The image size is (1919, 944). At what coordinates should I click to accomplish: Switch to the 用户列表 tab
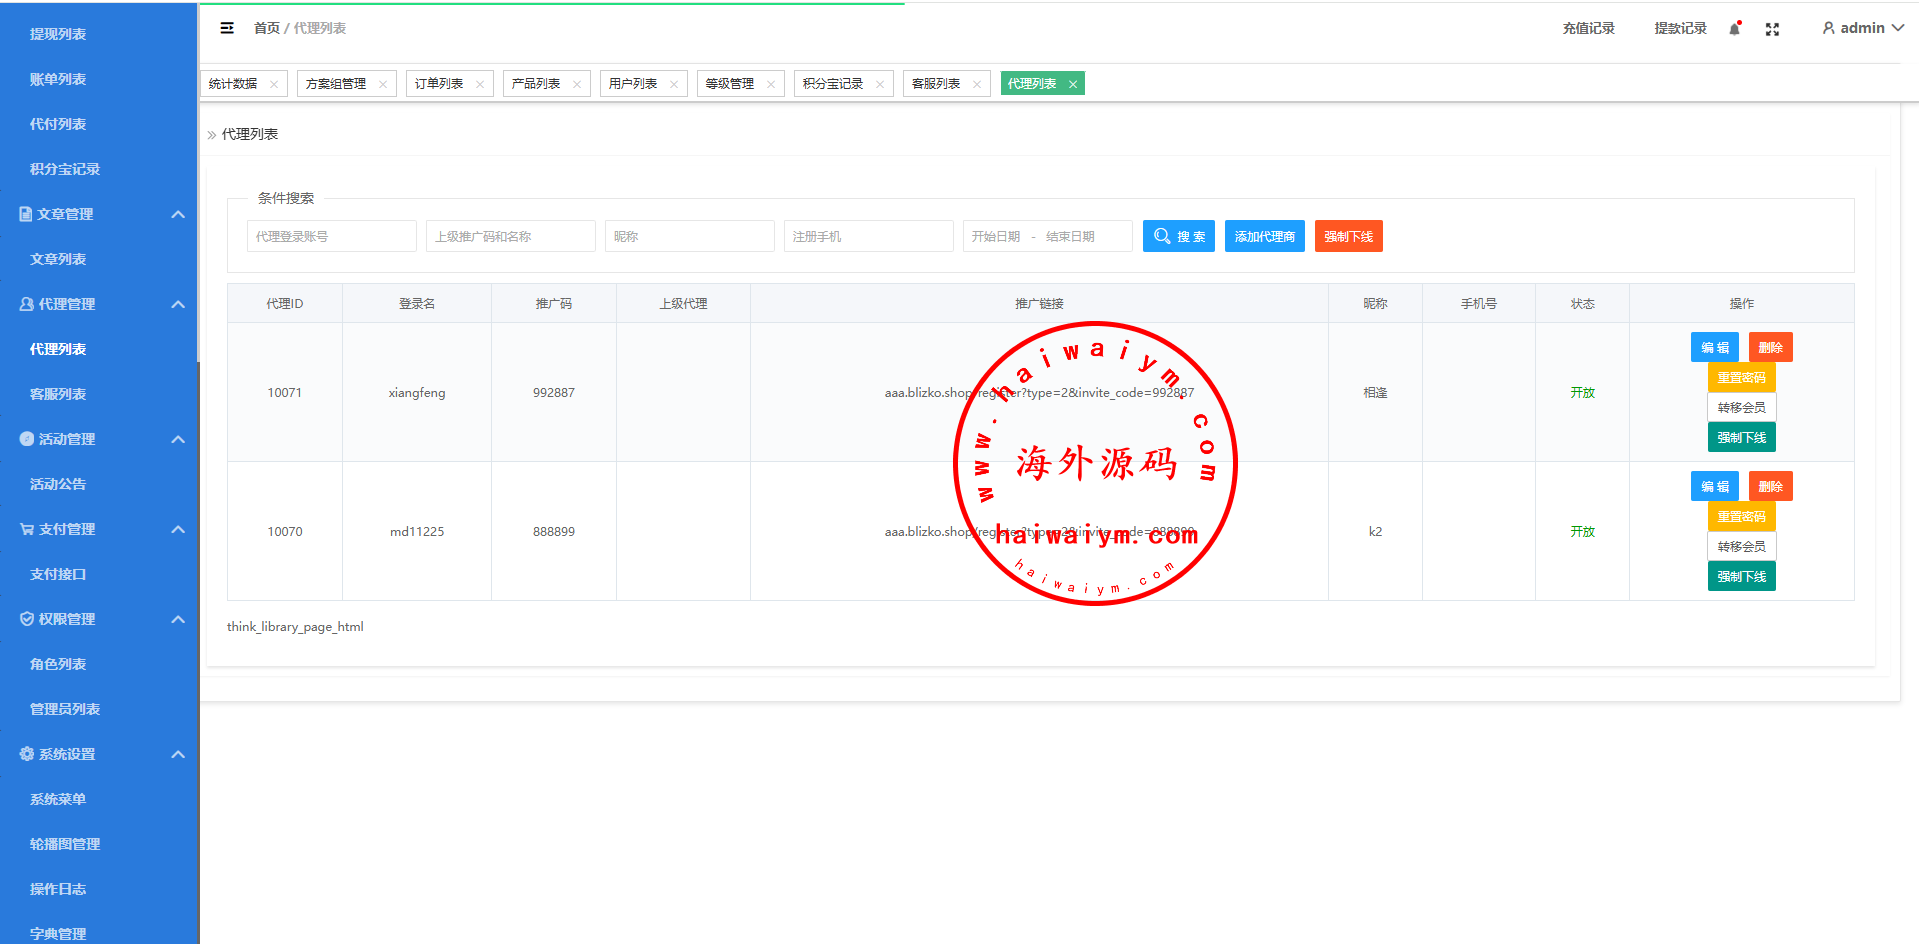633,84
